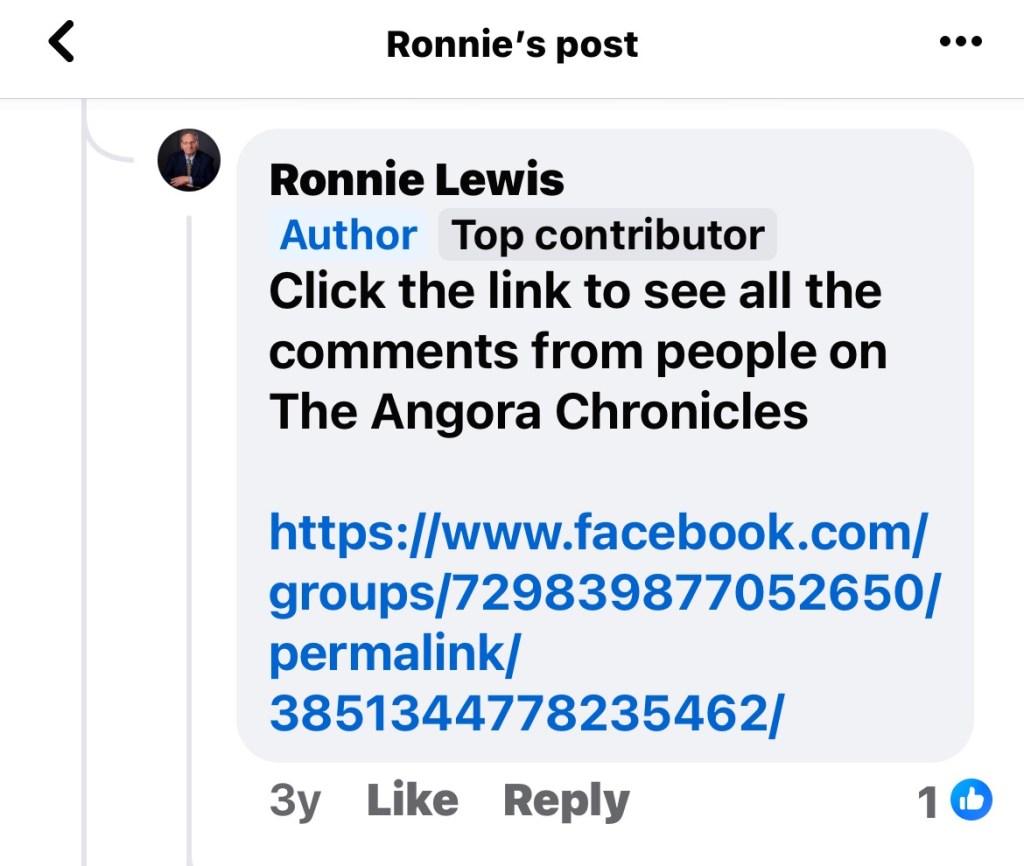Tap the blue thumbs-up reaction icon

(971, 800)
